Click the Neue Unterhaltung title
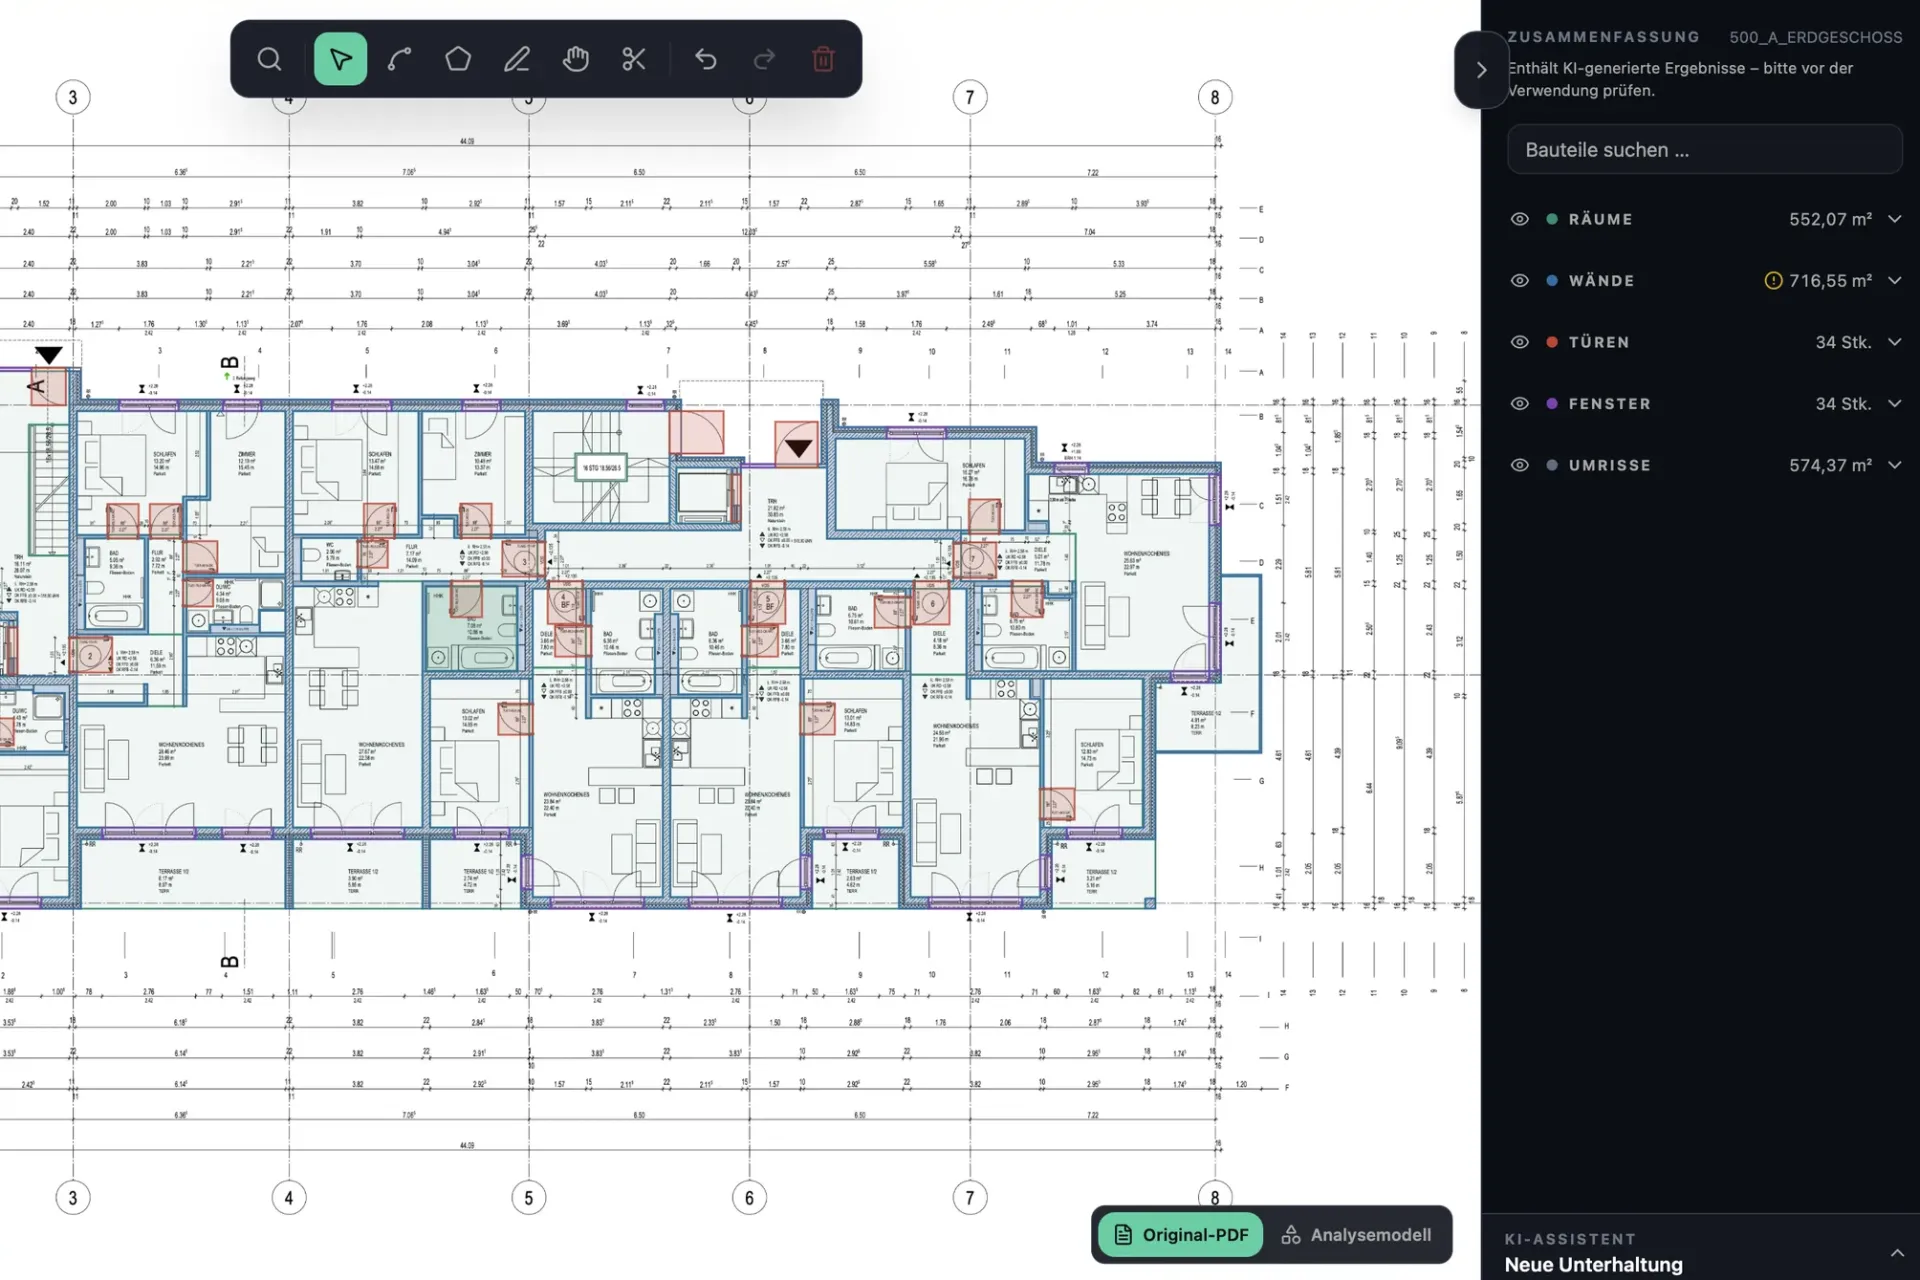1920x1280 pixels. pos(1593,1265)
